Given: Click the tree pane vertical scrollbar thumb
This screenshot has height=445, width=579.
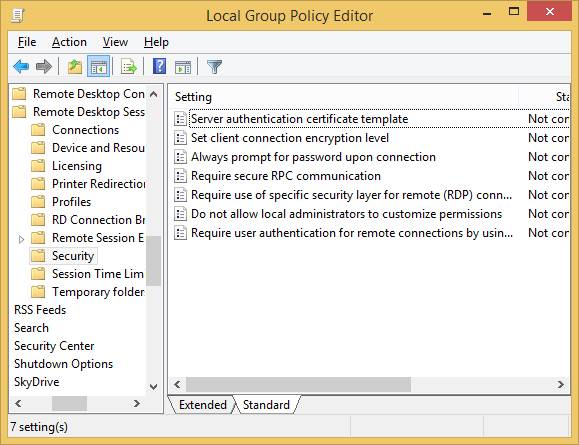Looking at the screenshot, I should [154, 261].
